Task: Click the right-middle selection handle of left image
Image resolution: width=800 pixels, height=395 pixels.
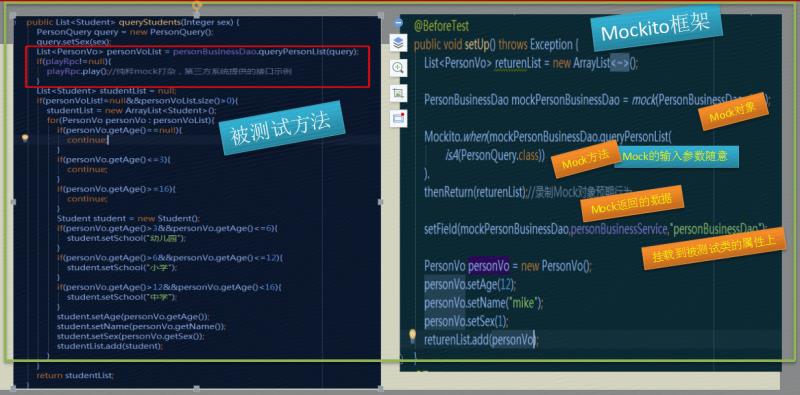Action: (380, 202)
